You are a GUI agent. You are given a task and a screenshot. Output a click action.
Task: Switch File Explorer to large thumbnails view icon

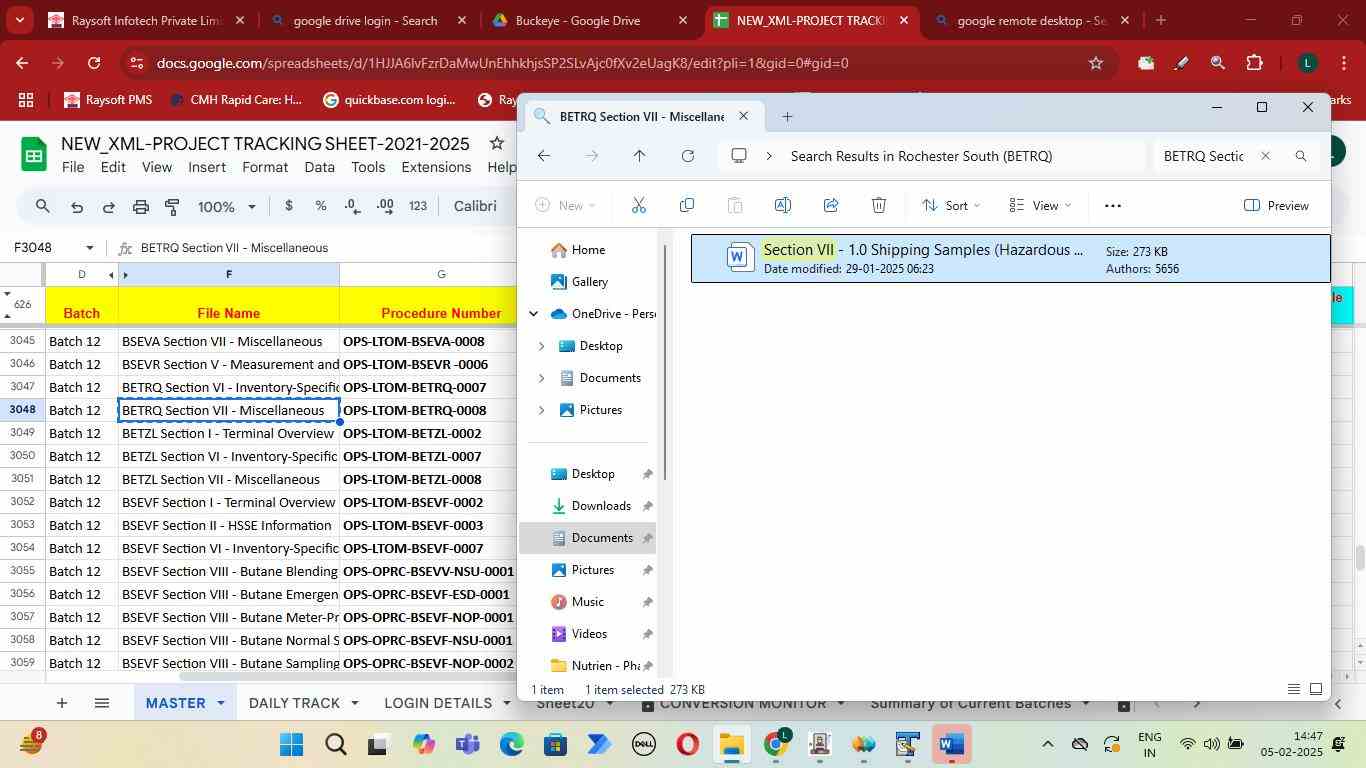[1316, 689]
